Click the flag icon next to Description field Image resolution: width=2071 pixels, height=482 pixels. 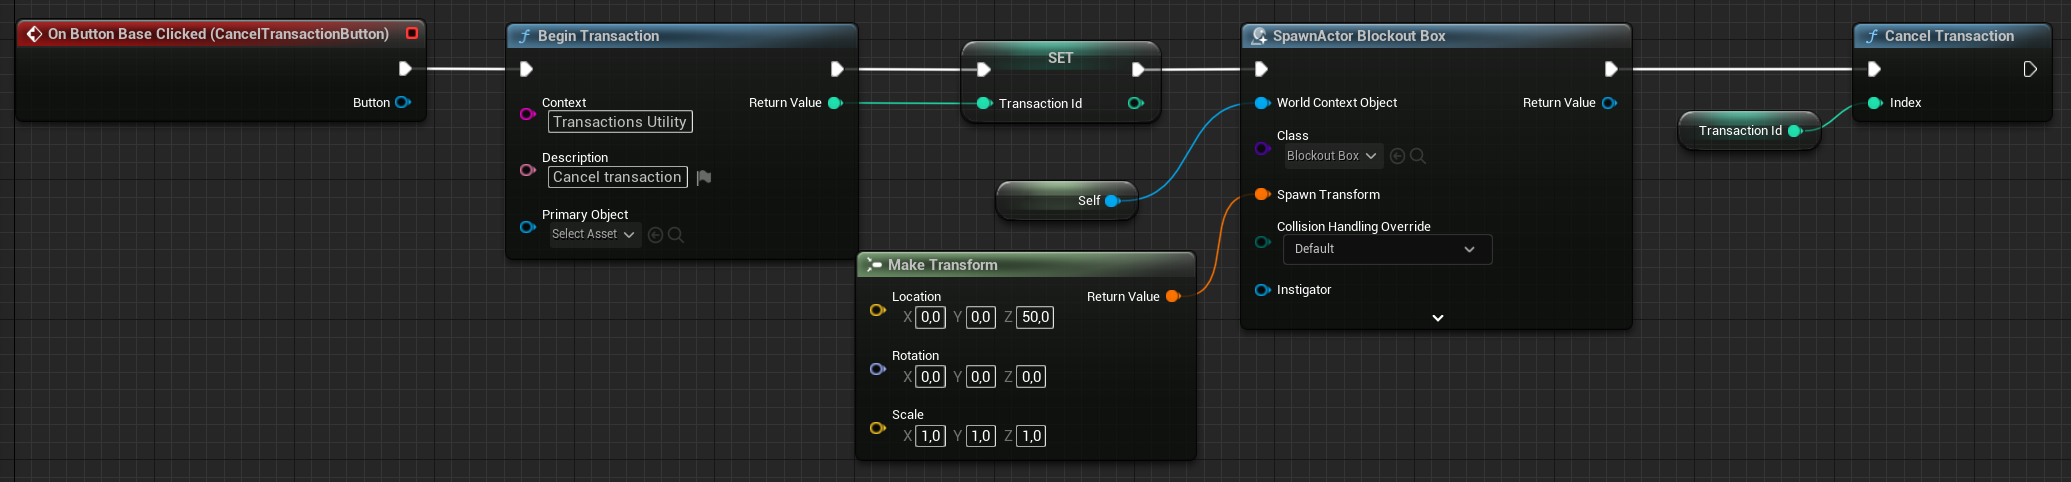[704, 177]
